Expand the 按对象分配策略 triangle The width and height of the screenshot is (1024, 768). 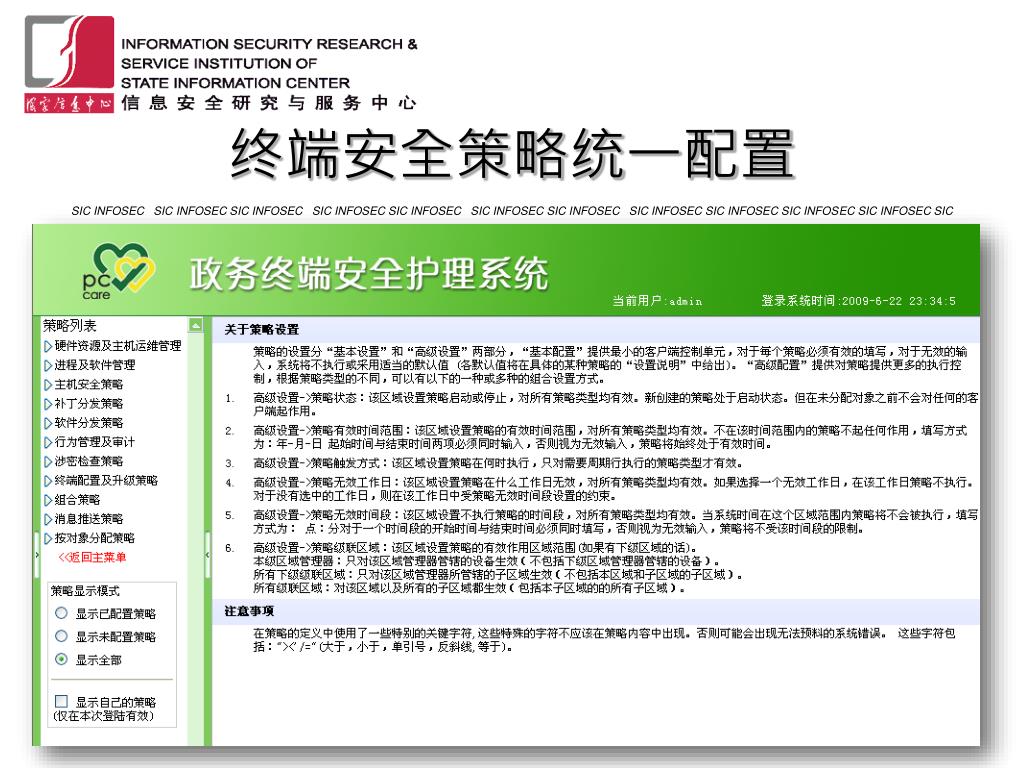pos(48,539)
